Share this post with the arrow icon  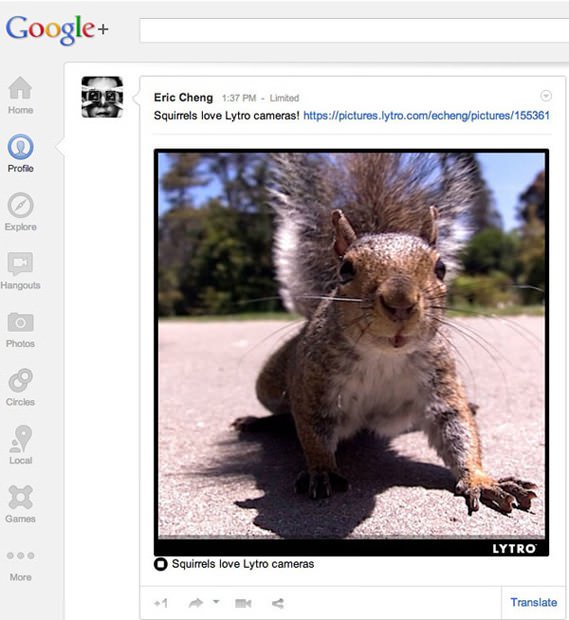[x=196, y=603]
